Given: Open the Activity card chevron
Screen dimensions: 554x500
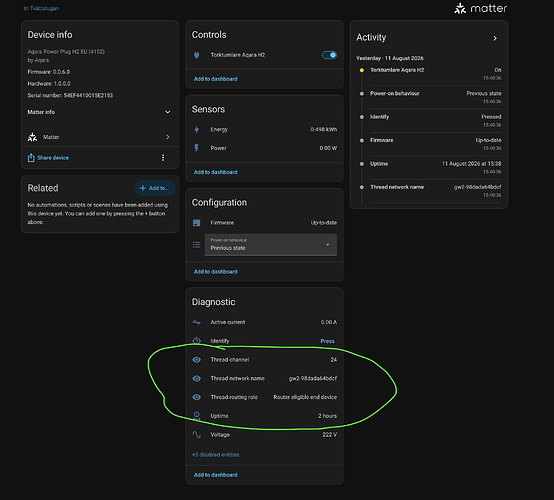Looking at the screenshot, I should click(495, 38).
